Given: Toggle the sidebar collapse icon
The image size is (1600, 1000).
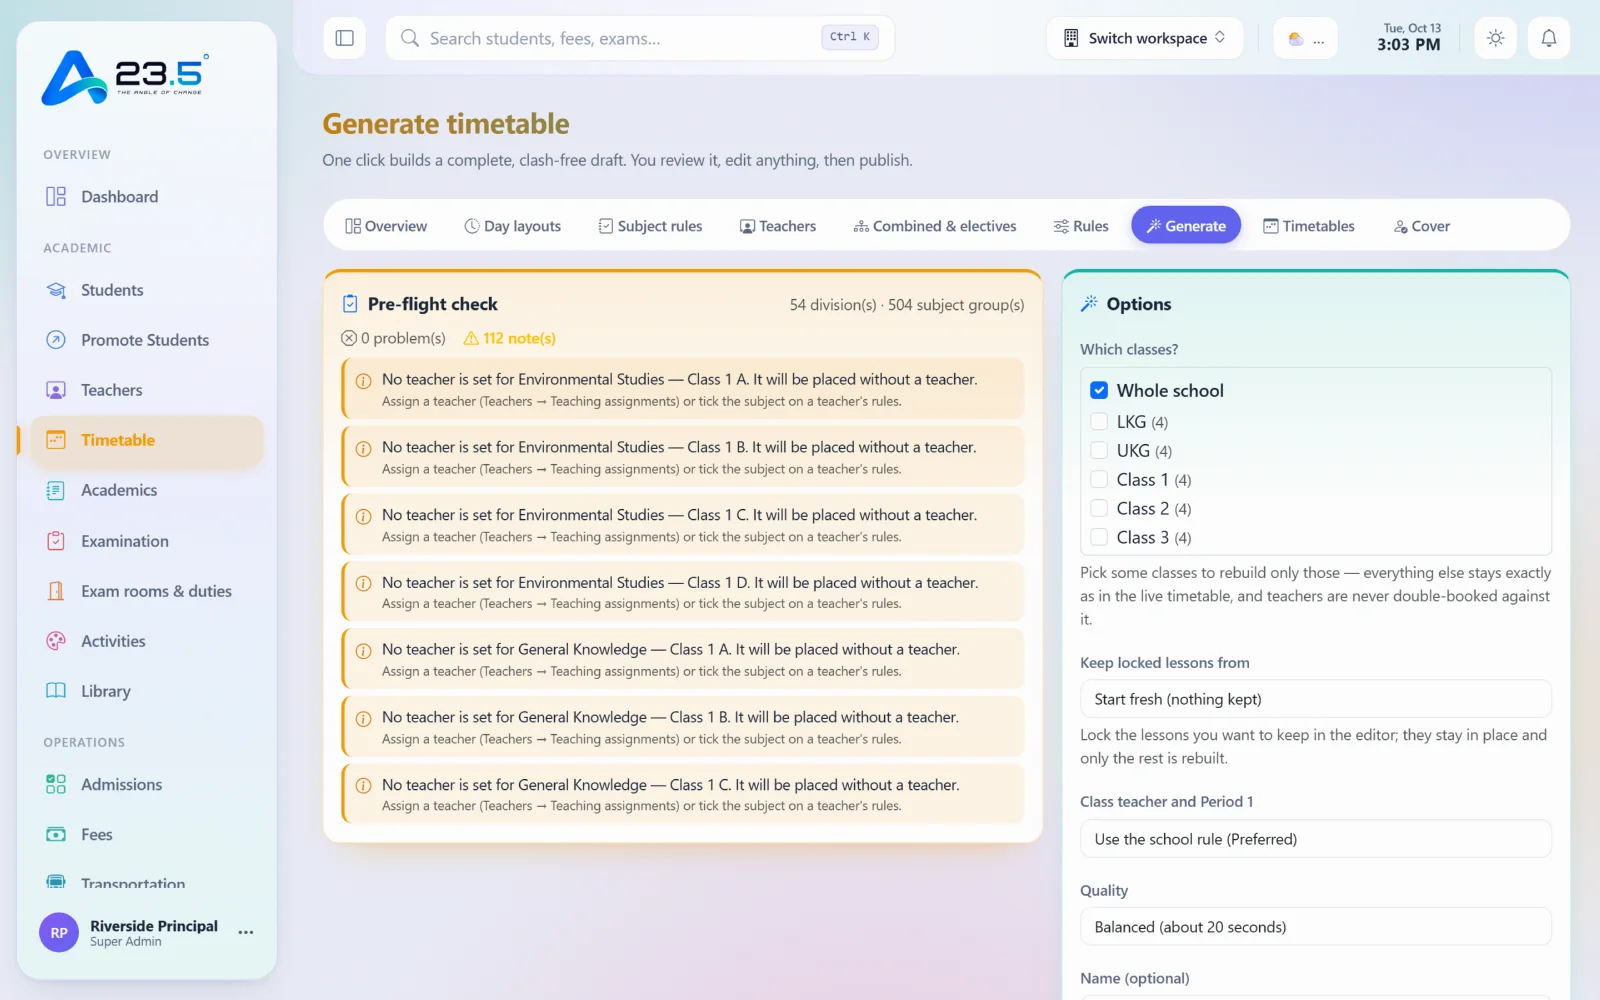Looking at the screenshot, I should pos(344,38).
